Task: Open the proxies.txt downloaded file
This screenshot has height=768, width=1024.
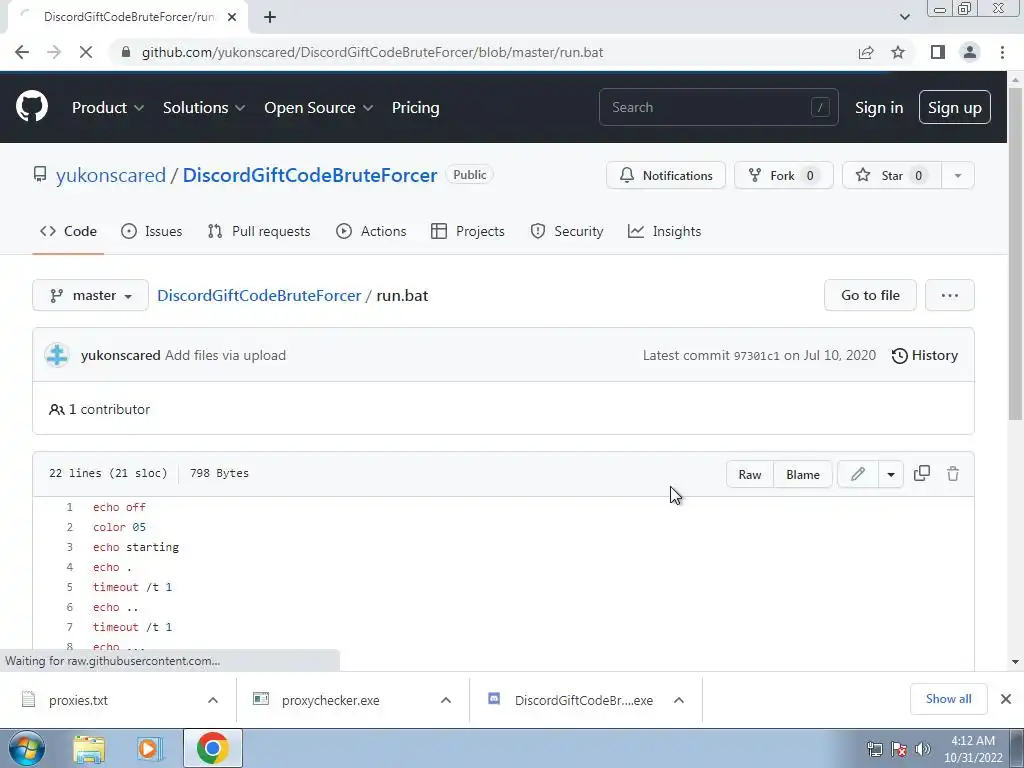Action: click(78, 700)
